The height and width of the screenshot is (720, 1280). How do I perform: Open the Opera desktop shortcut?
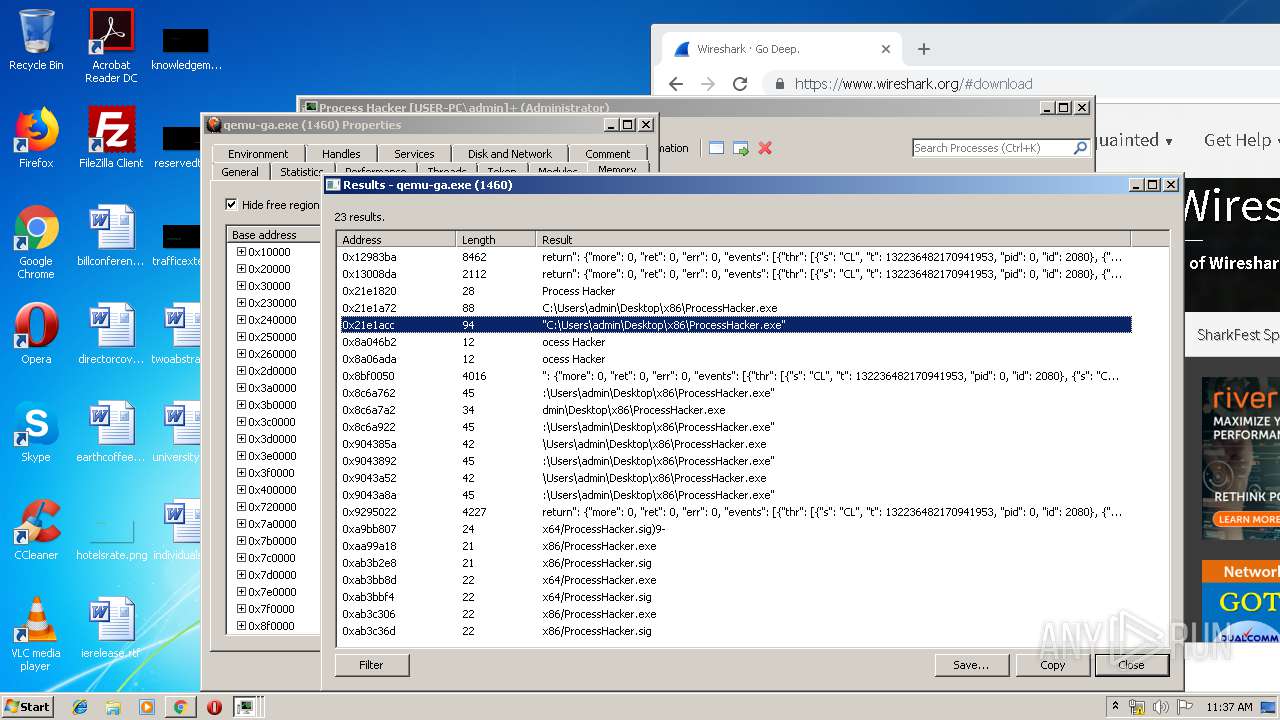pos(36,334)
